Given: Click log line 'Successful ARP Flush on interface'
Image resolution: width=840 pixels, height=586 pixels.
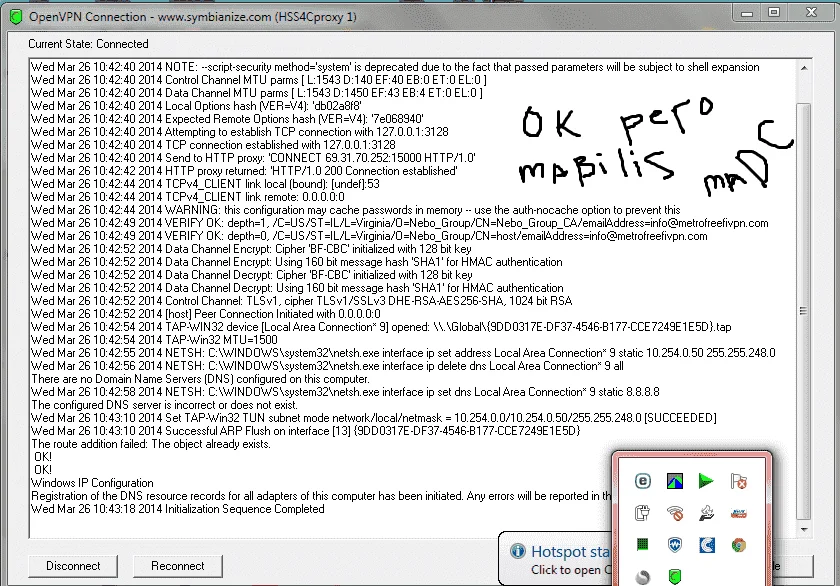Looking at the screenshot, I should (306, 431).
